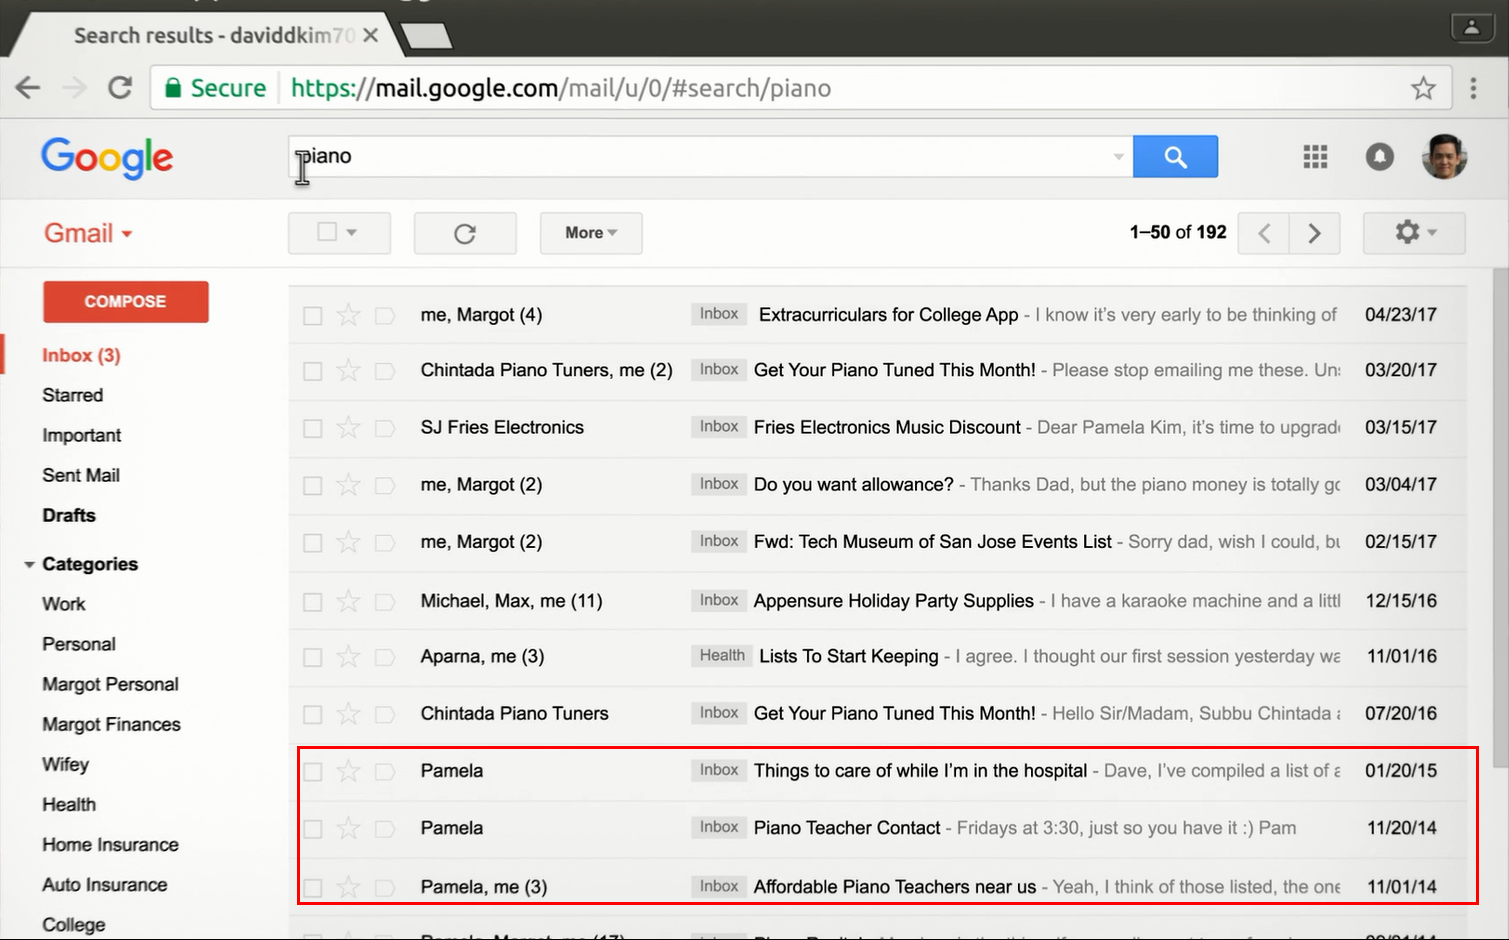Reload the page in the browser

pyautogui.click(x=120, y=88)
